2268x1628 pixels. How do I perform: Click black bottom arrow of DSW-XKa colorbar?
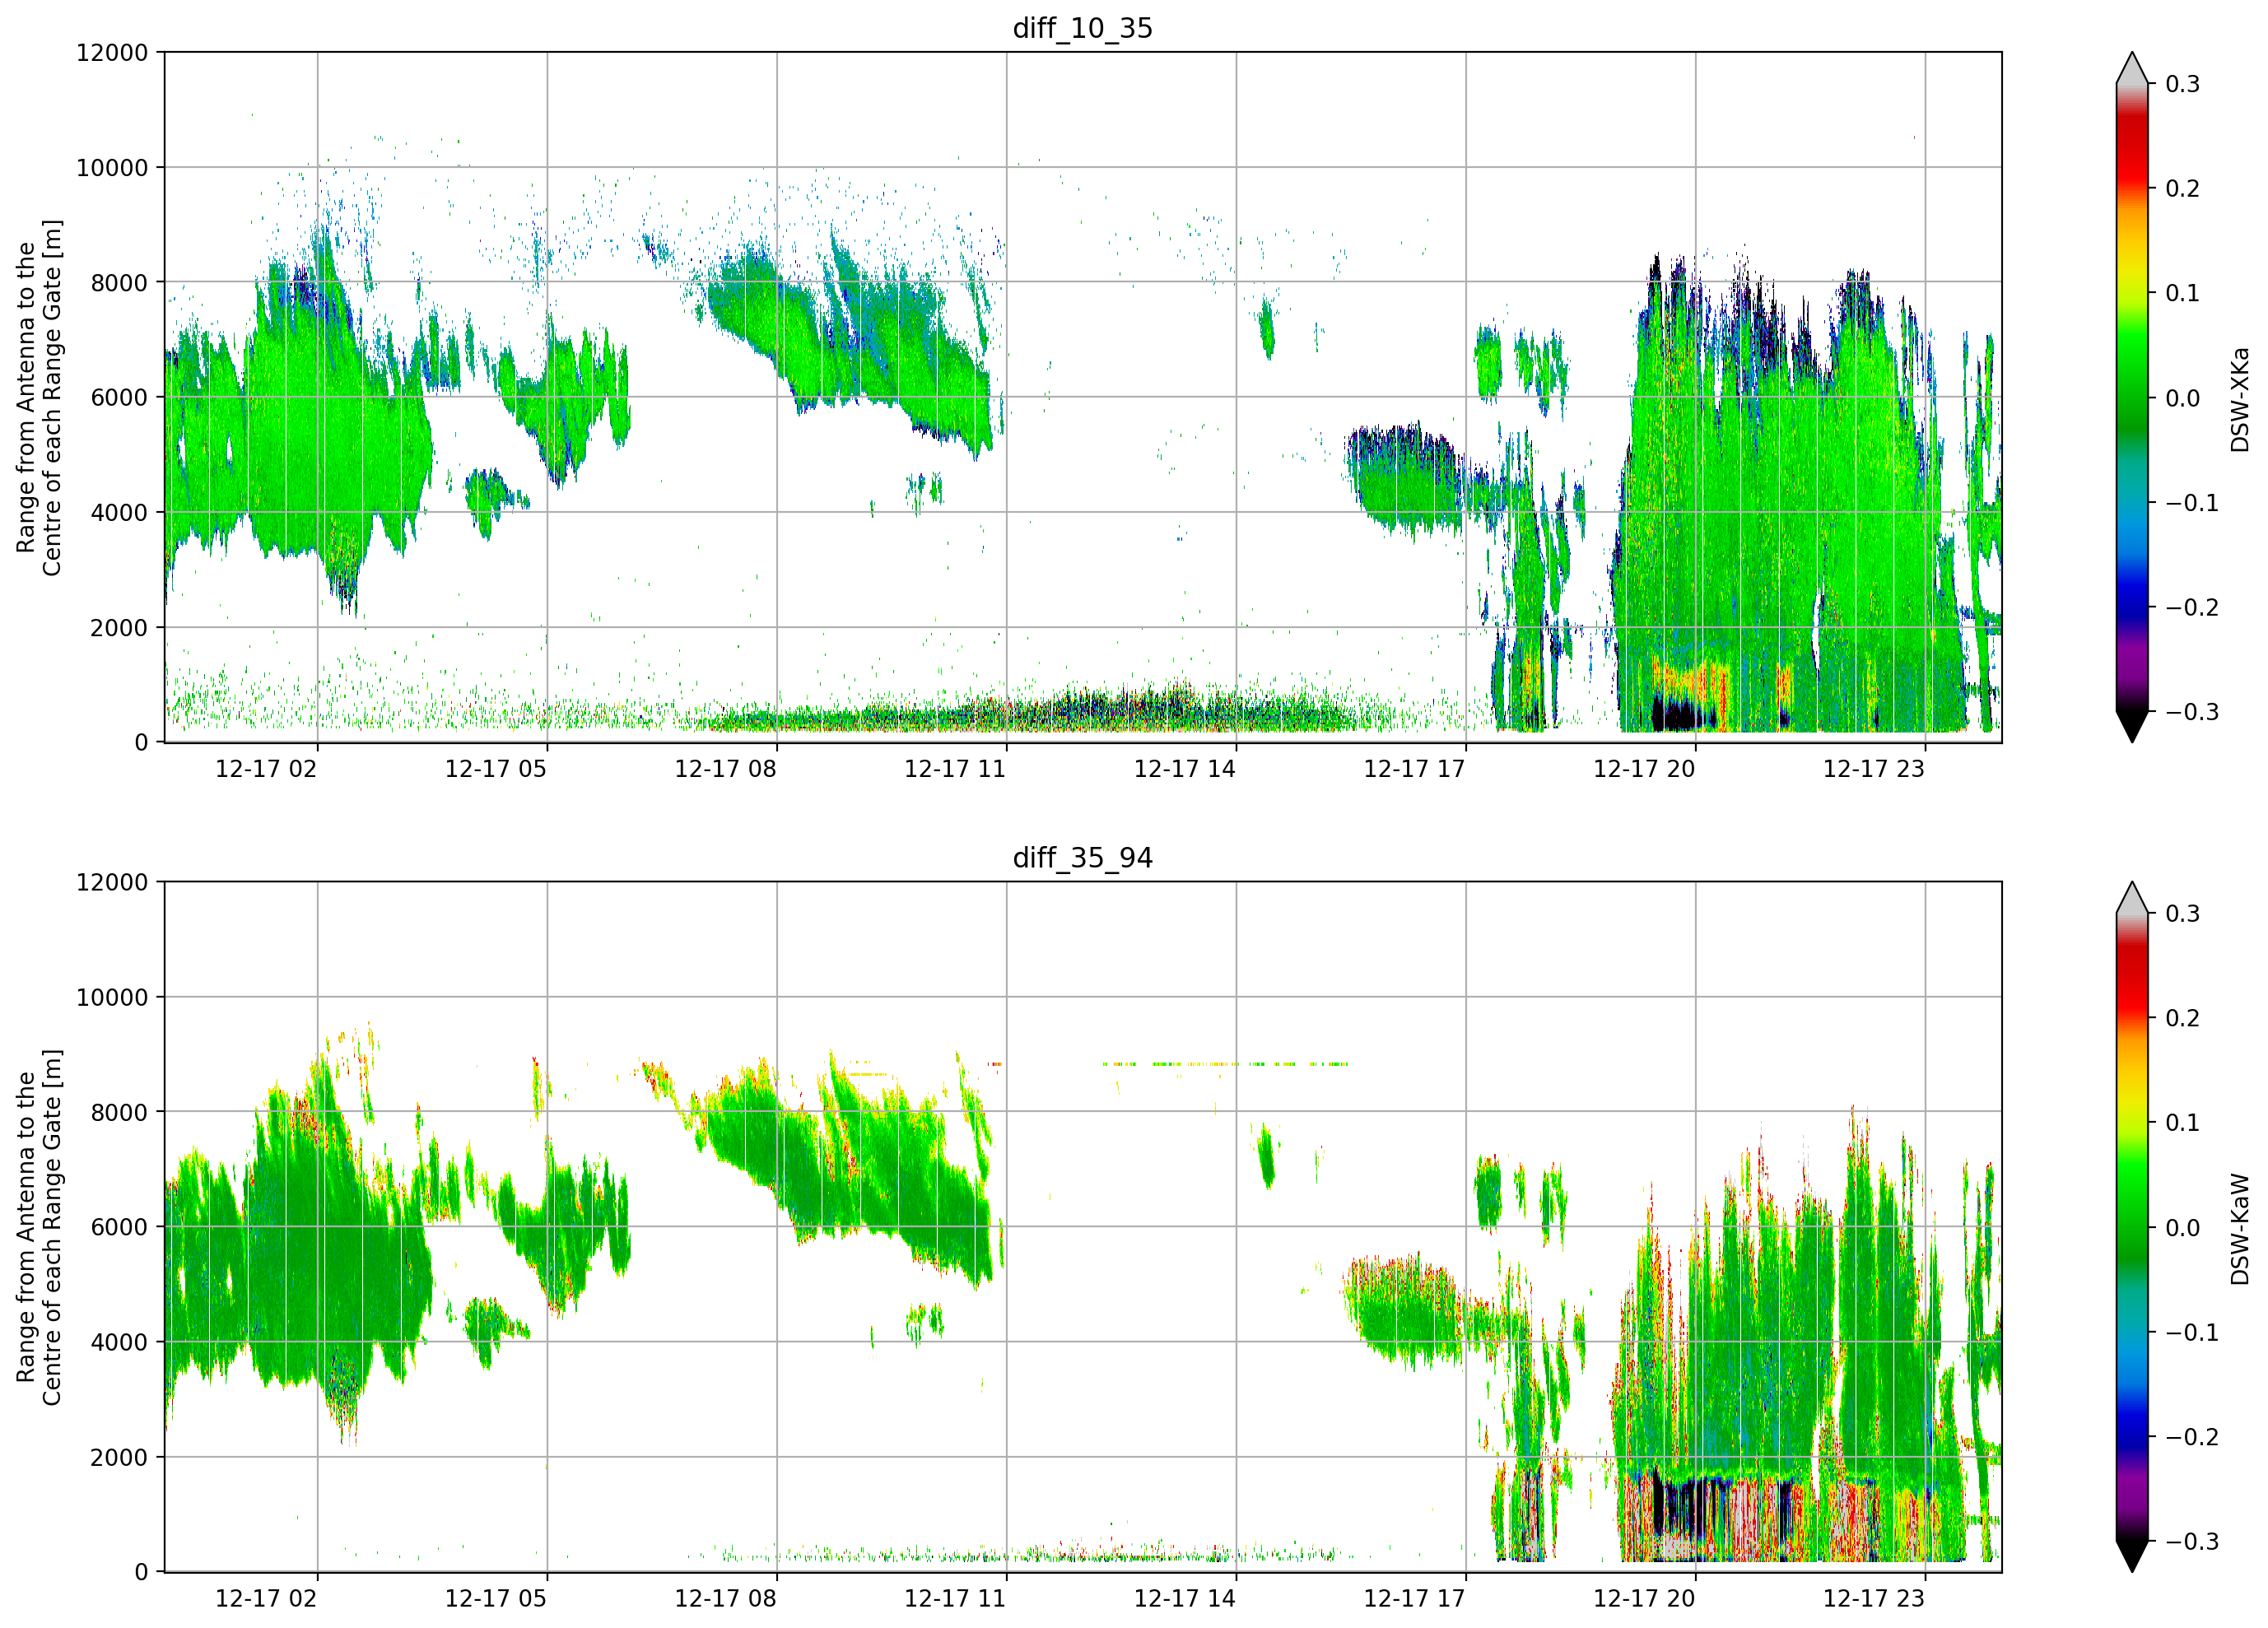(2132, 726)
